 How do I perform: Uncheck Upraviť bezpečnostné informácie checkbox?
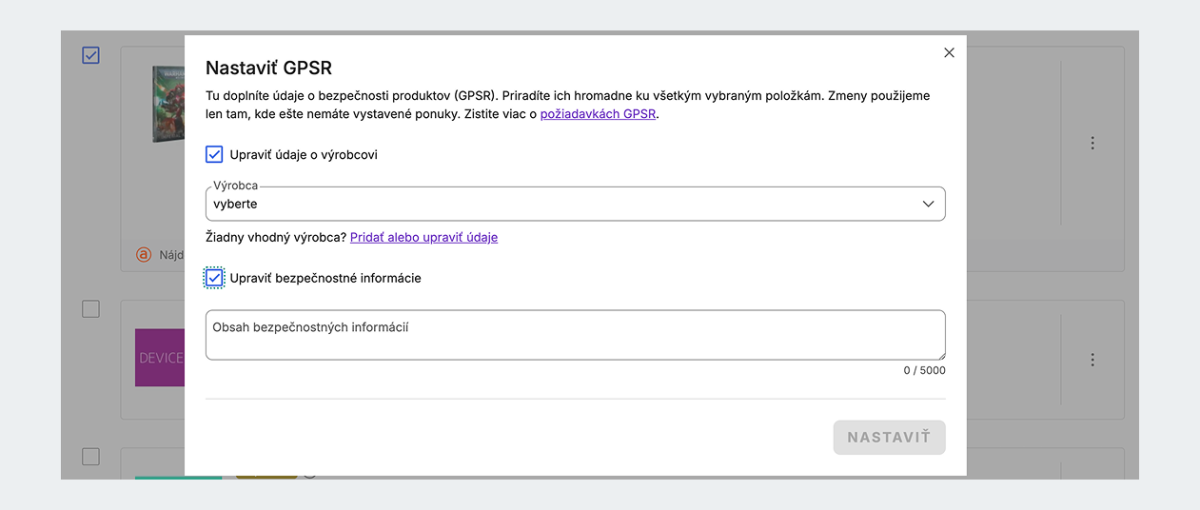(x=214, y=278)
